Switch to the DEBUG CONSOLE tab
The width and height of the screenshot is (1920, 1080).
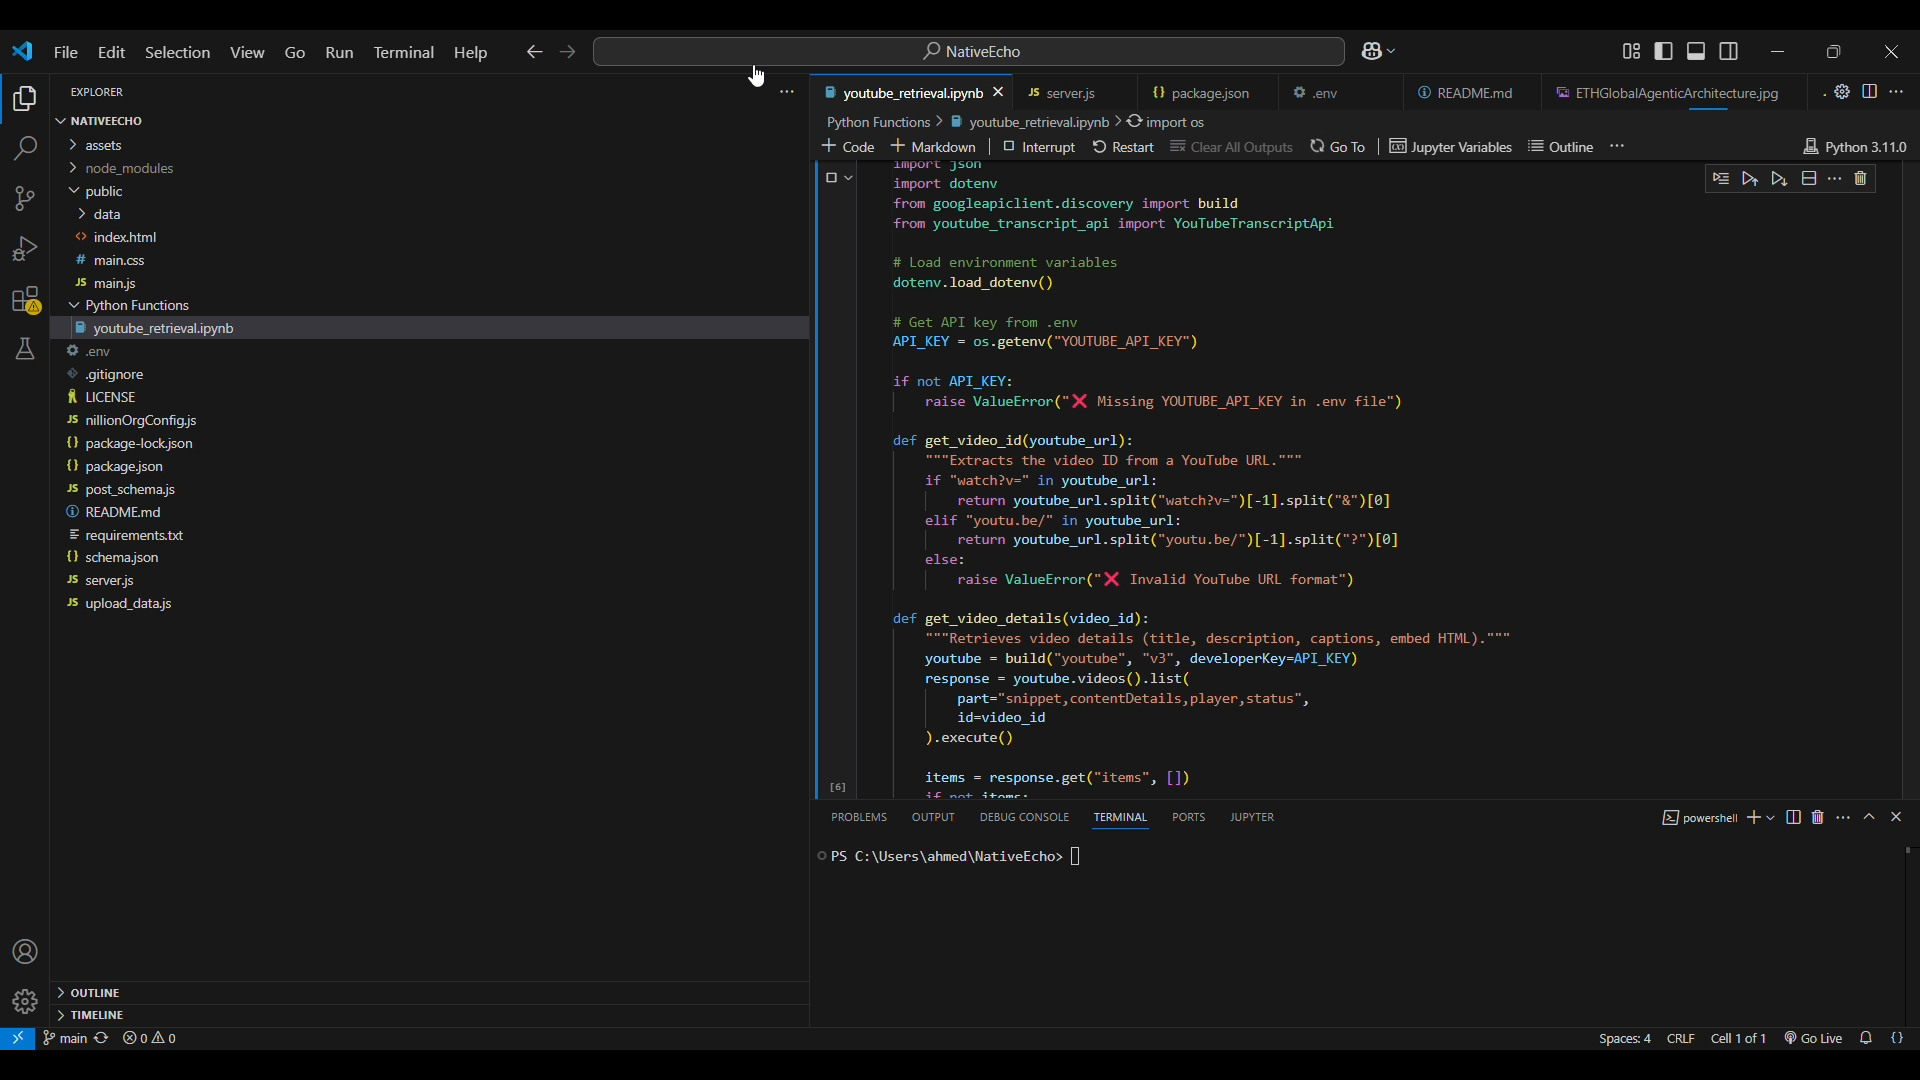(1024, 818)
